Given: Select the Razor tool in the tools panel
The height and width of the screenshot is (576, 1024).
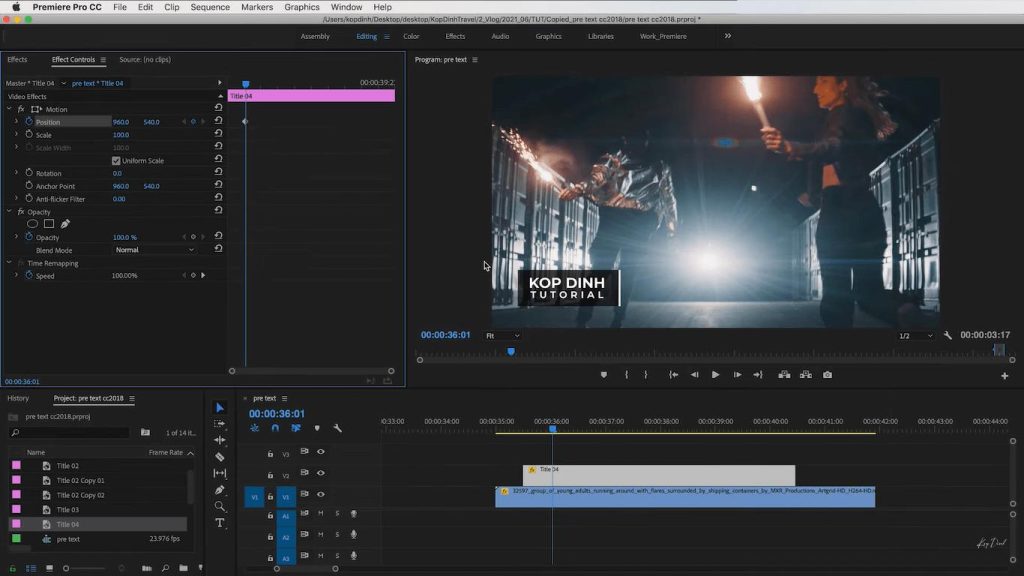Looking at the screenshot, I should tap(220, 457).
